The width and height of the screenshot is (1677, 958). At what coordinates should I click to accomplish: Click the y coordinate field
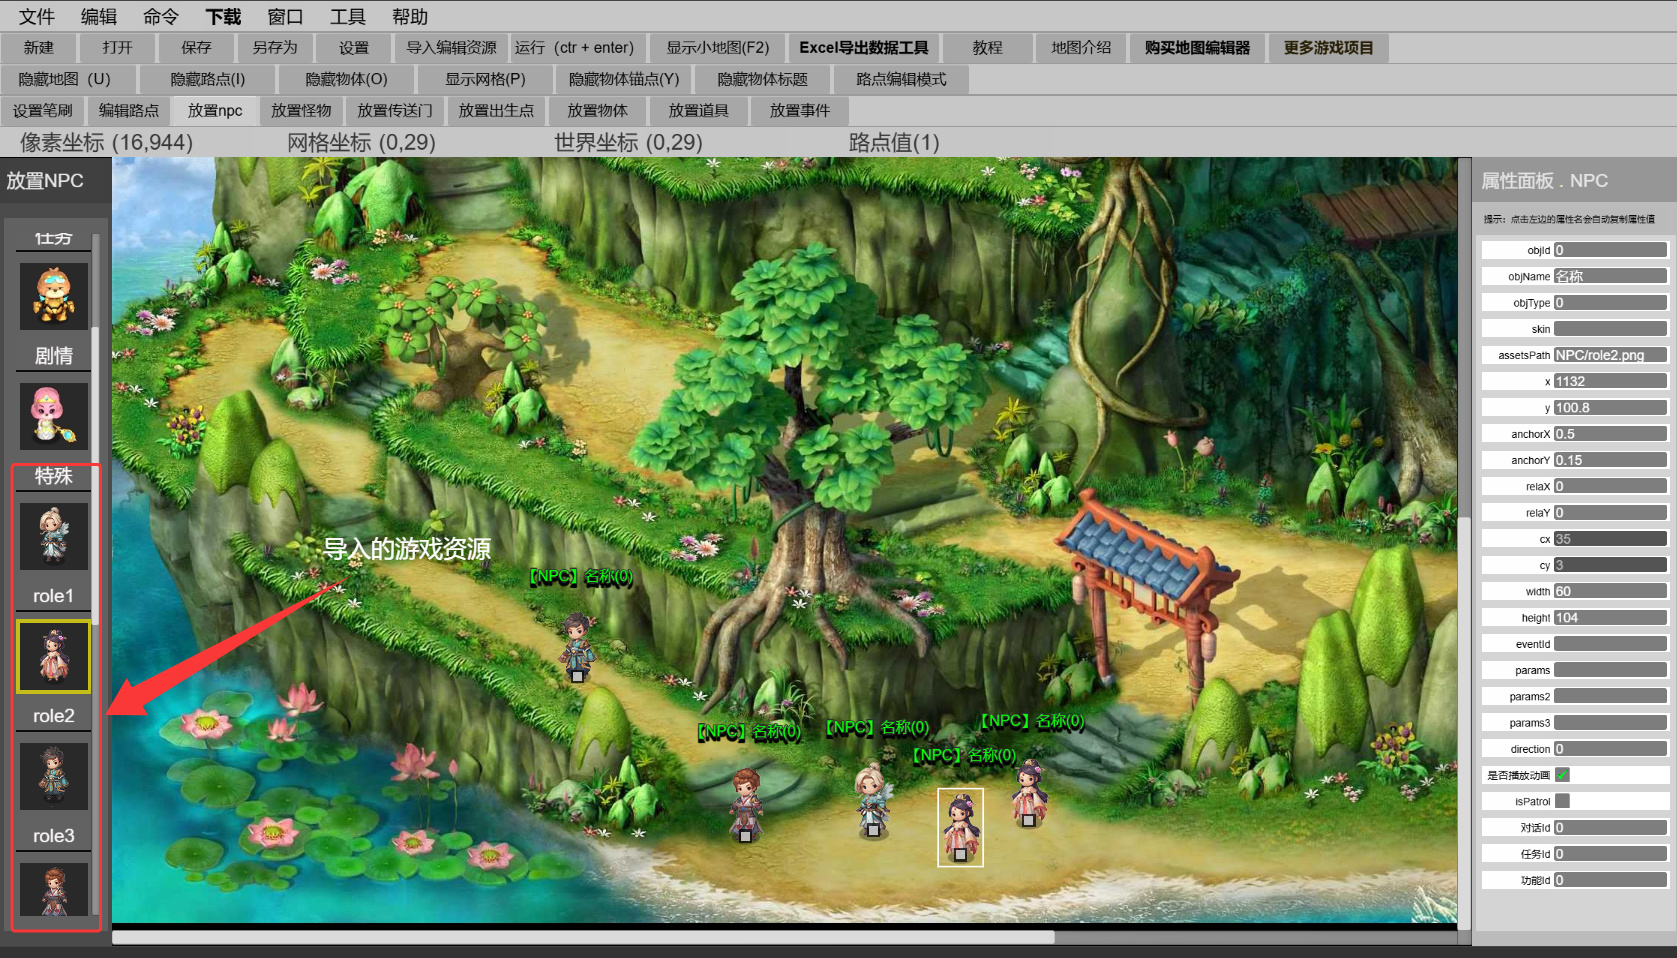[1610, 407]
